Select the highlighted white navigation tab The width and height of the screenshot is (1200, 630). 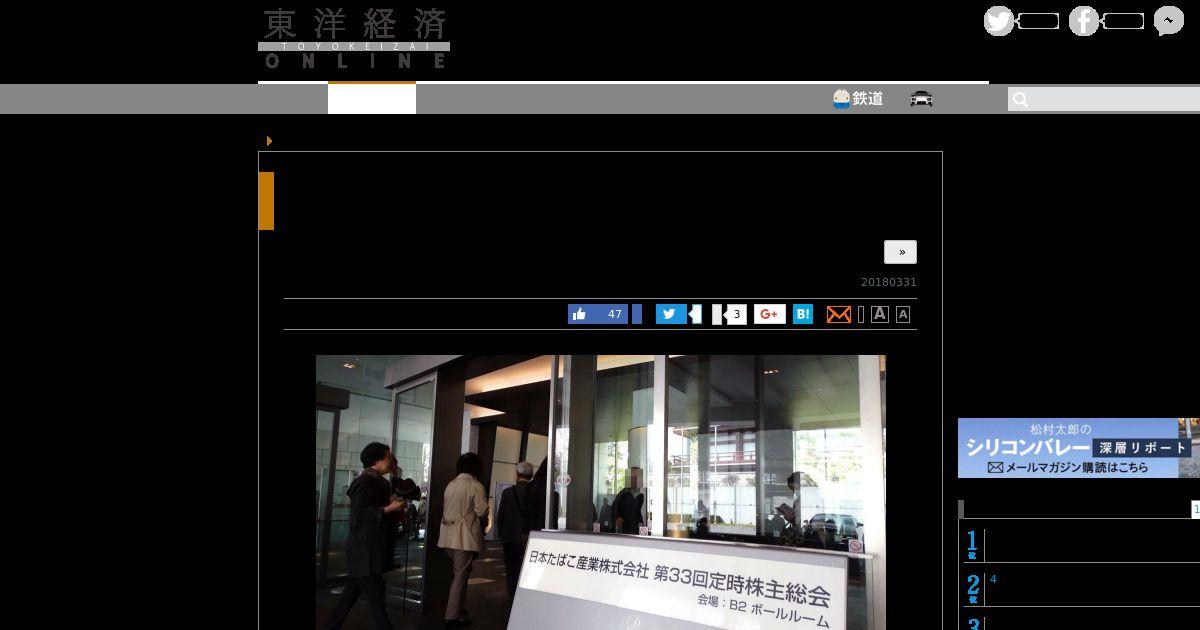(x=372, y=99)
